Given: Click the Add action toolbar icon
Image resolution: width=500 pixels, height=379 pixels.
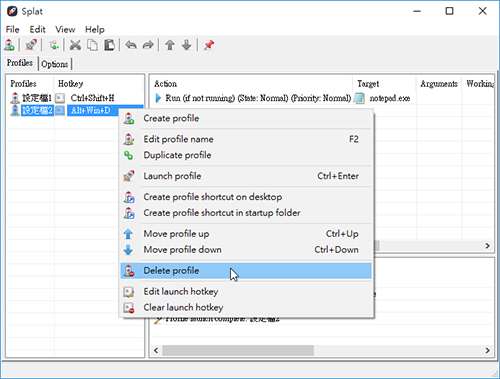Looking at the screenshot, I should (54, 45).
